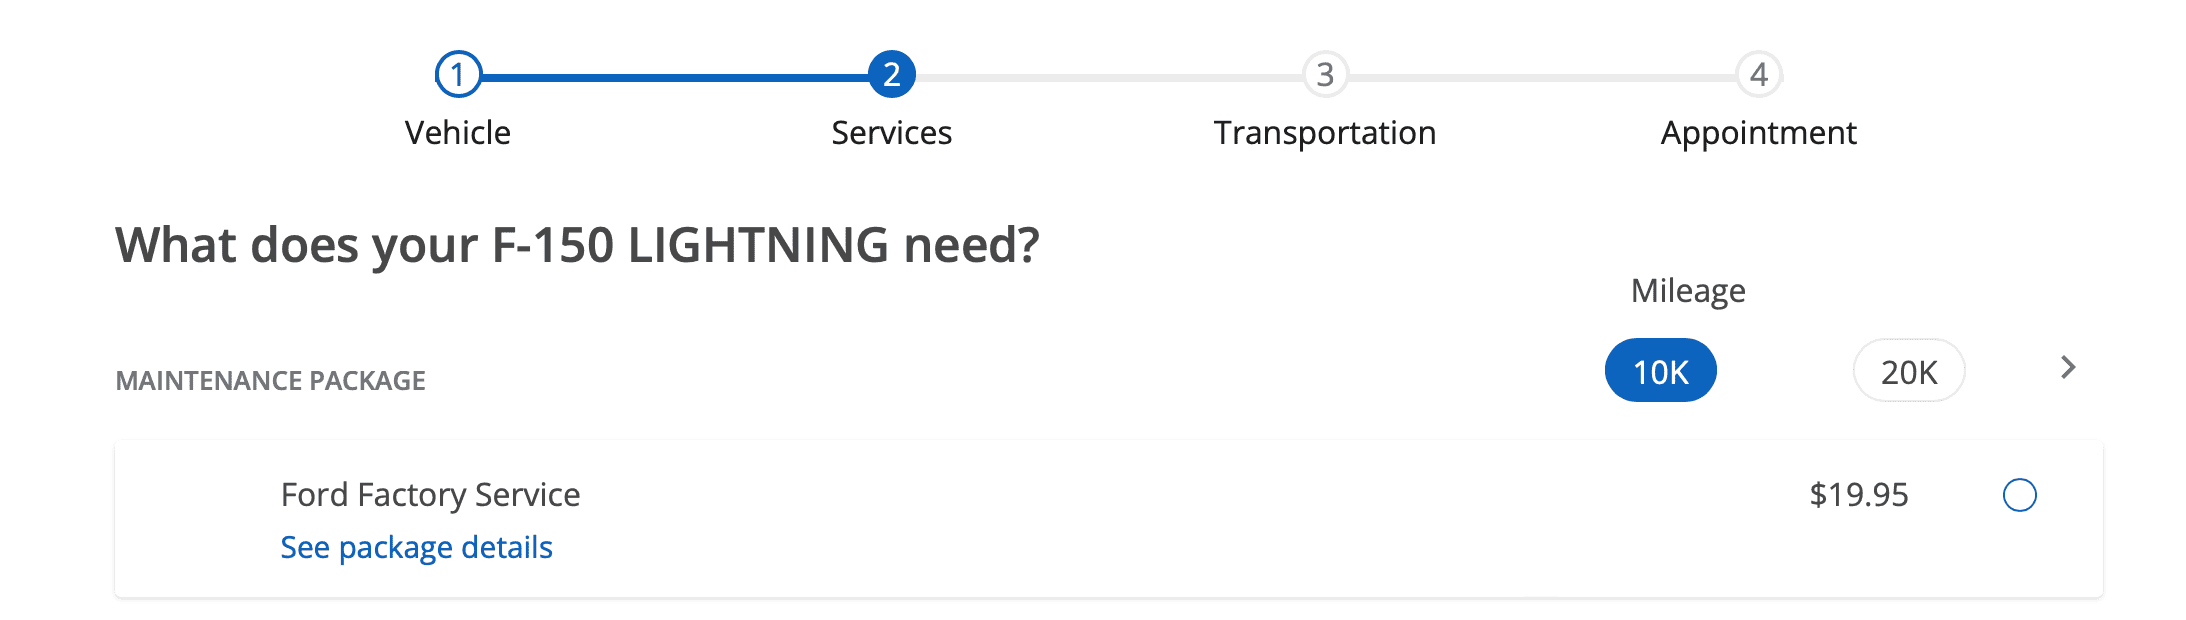Click the step 3 circle icon
Screen dimensions: 2186x620
1325,75
